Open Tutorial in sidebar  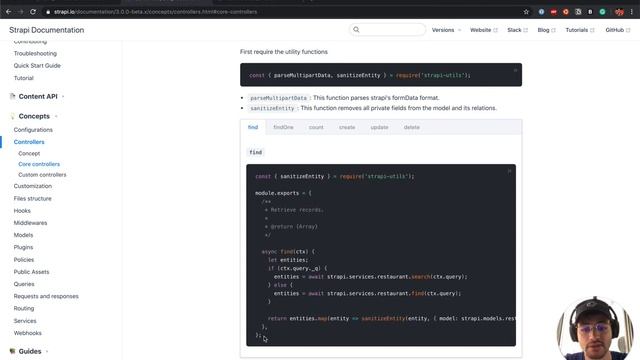pos(24,78)
